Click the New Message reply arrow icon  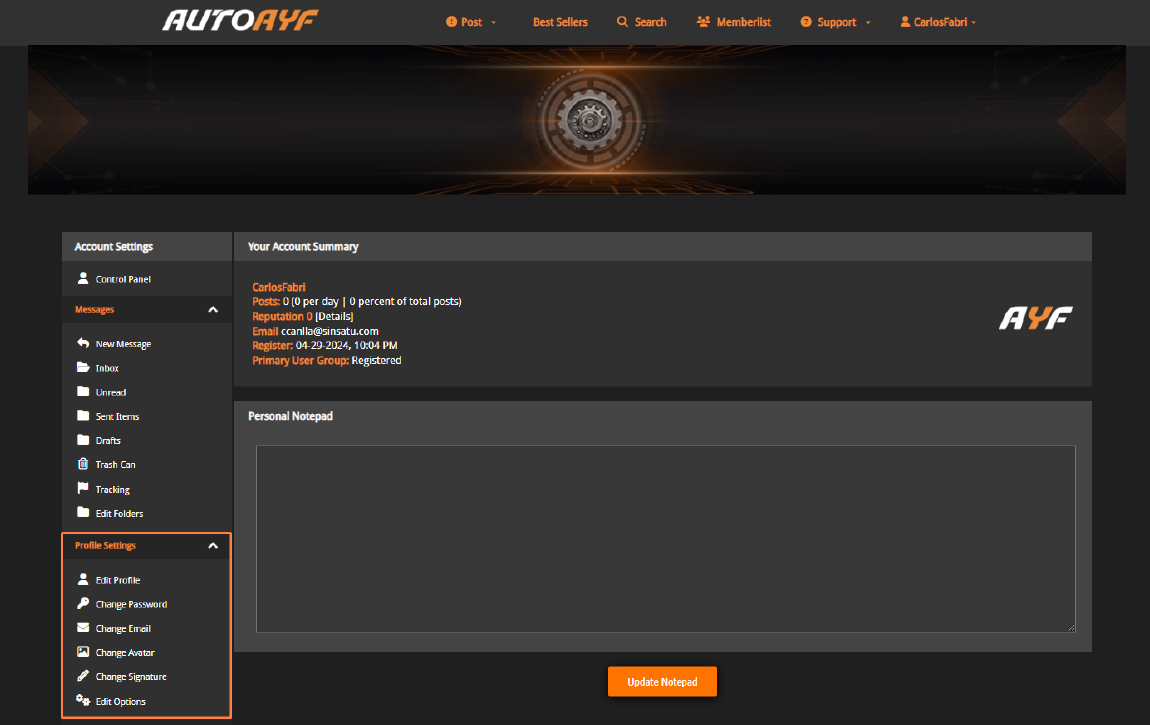click(x=83, y=343)
